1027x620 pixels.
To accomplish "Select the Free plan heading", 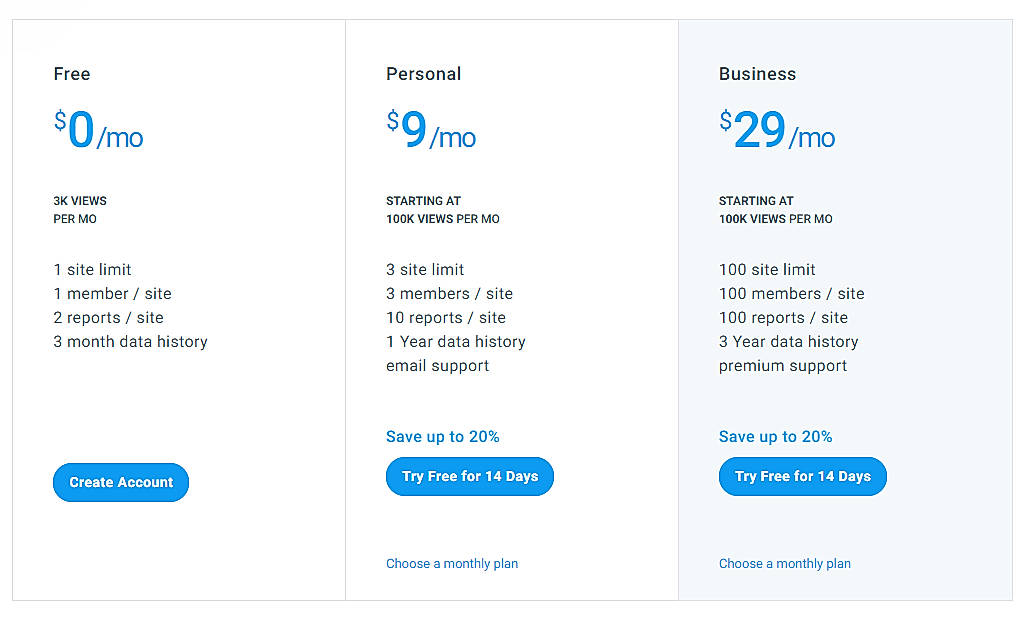I will 72,74.
